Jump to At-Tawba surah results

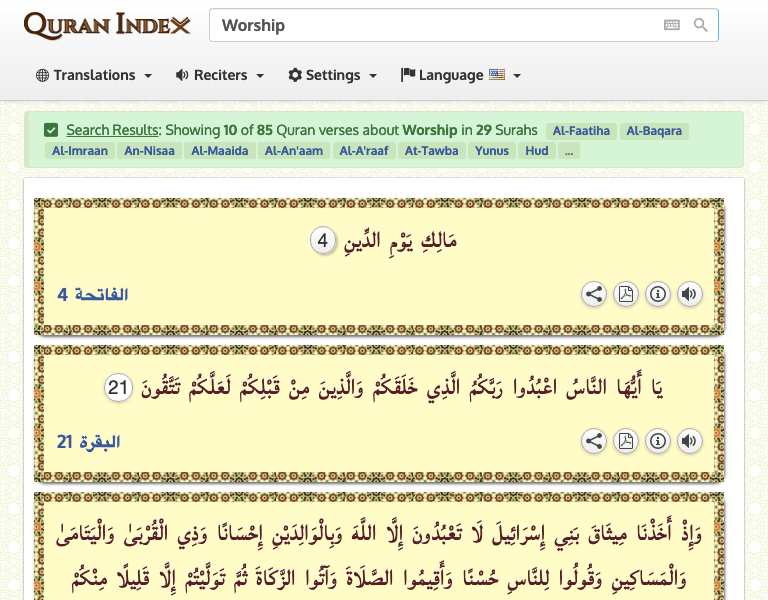[432, 151]
